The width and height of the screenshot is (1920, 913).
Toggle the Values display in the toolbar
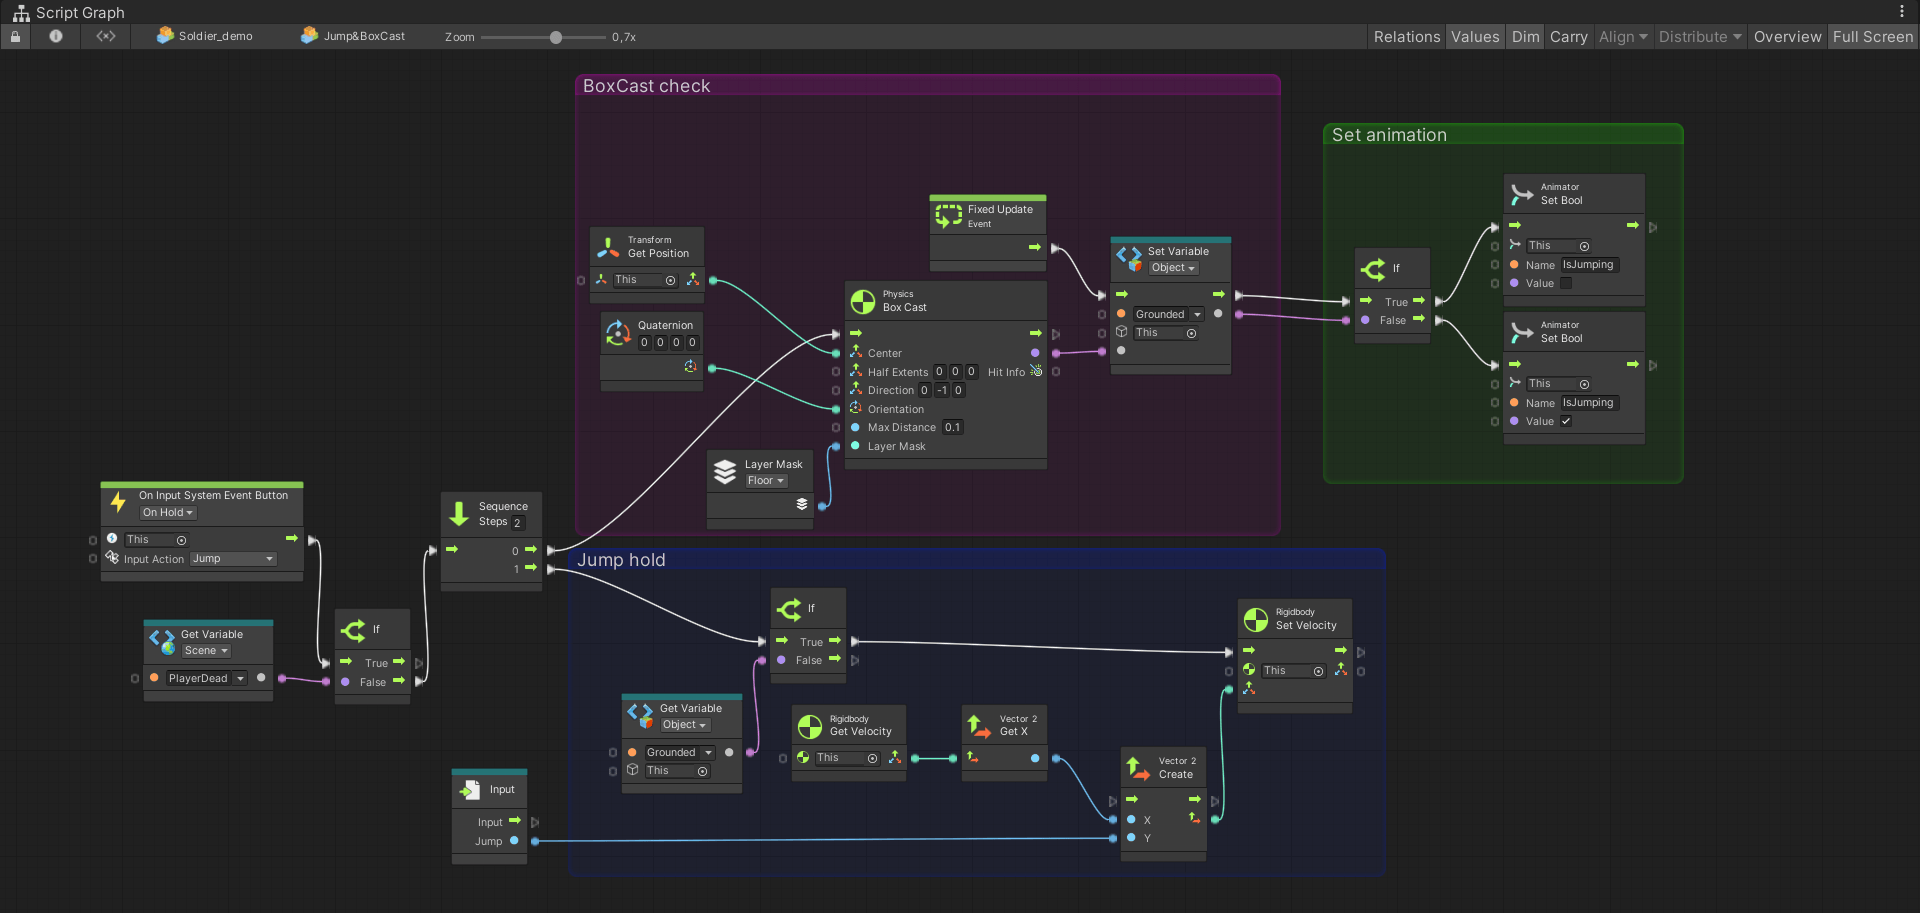click(1474, 36)
